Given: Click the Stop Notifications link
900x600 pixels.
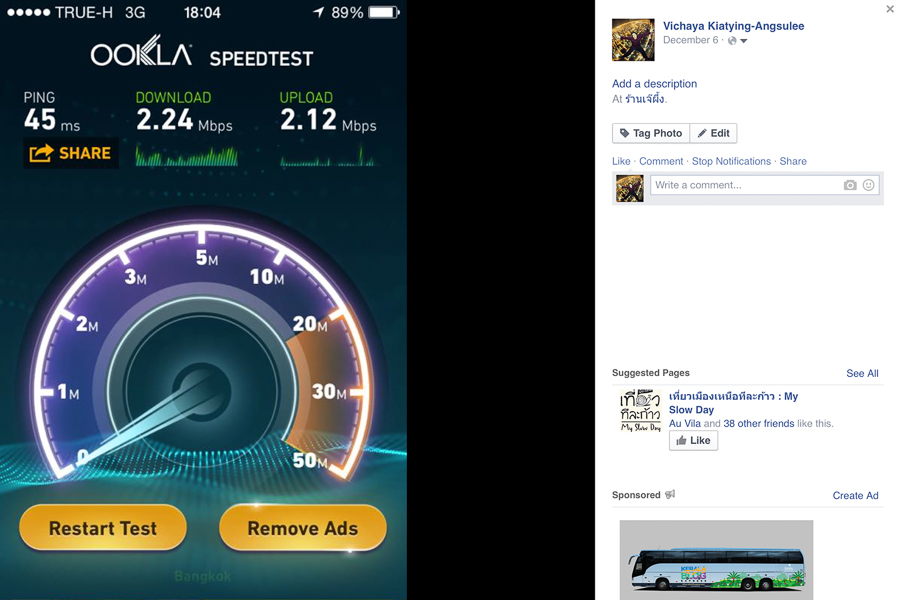Looking at the screenshot, I should pos(731,161).
